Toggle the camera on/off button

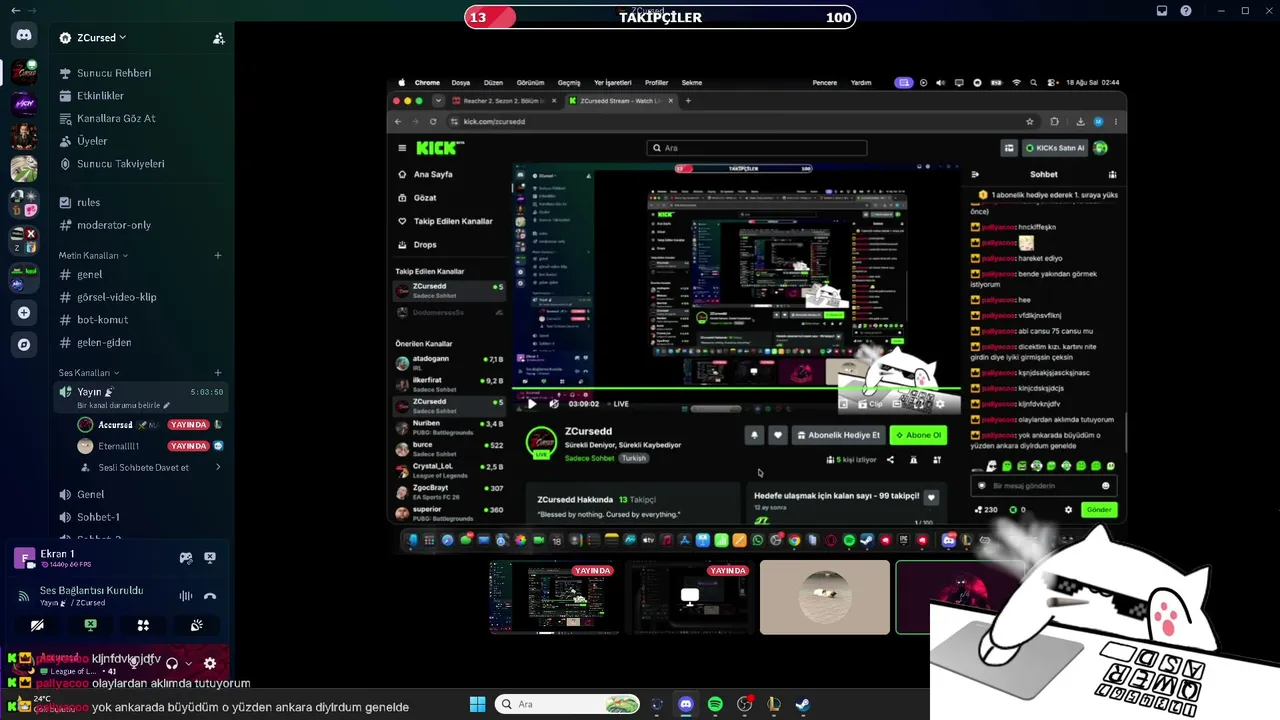(37, 625)
